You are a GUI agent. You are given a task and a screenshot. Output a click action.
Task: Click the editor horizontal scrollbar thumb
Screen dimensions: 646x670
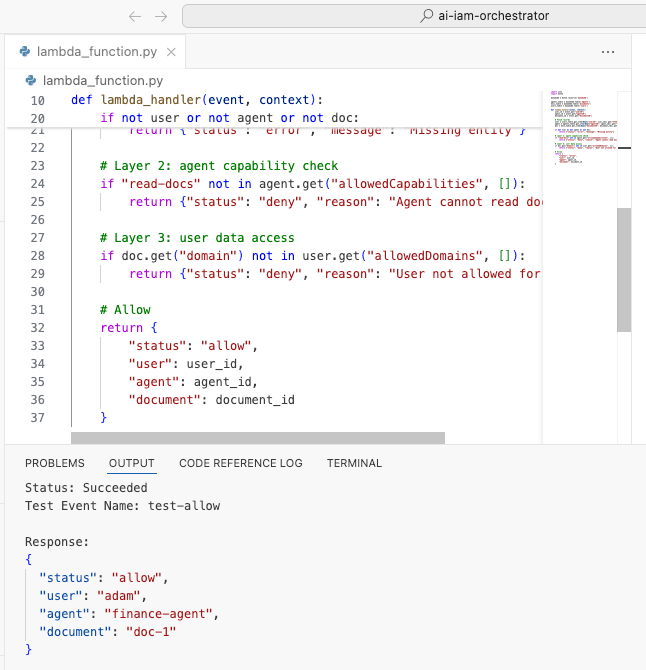coord(258,438)
